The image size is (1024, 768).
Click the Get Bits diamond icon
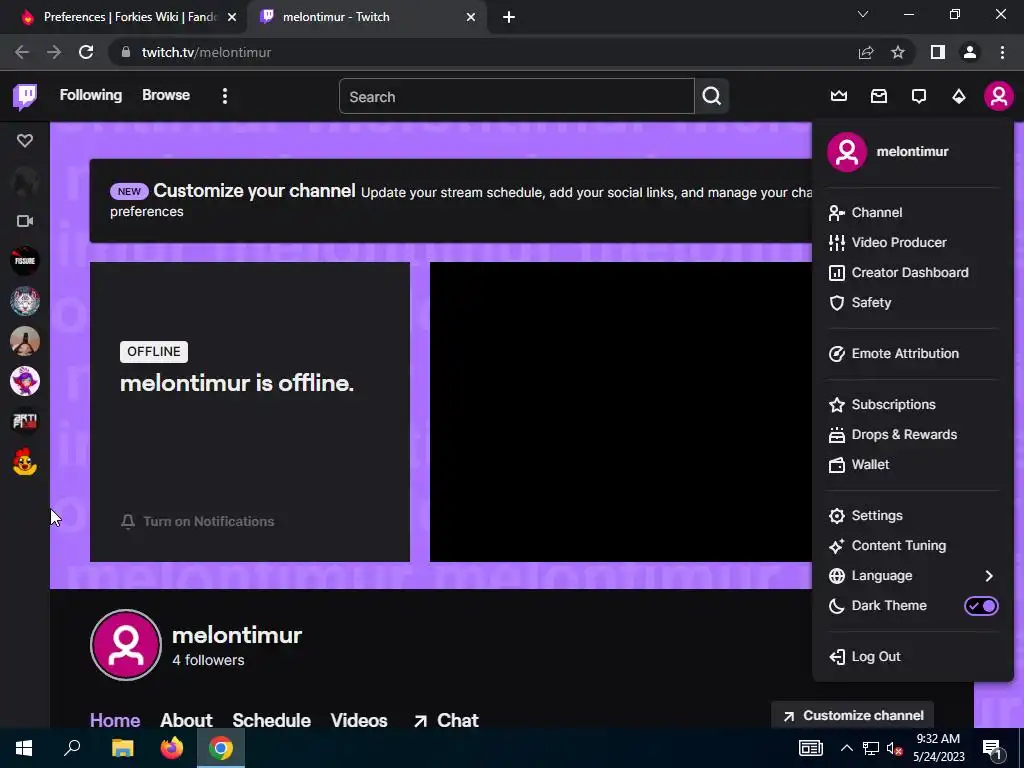coord(958,97)
